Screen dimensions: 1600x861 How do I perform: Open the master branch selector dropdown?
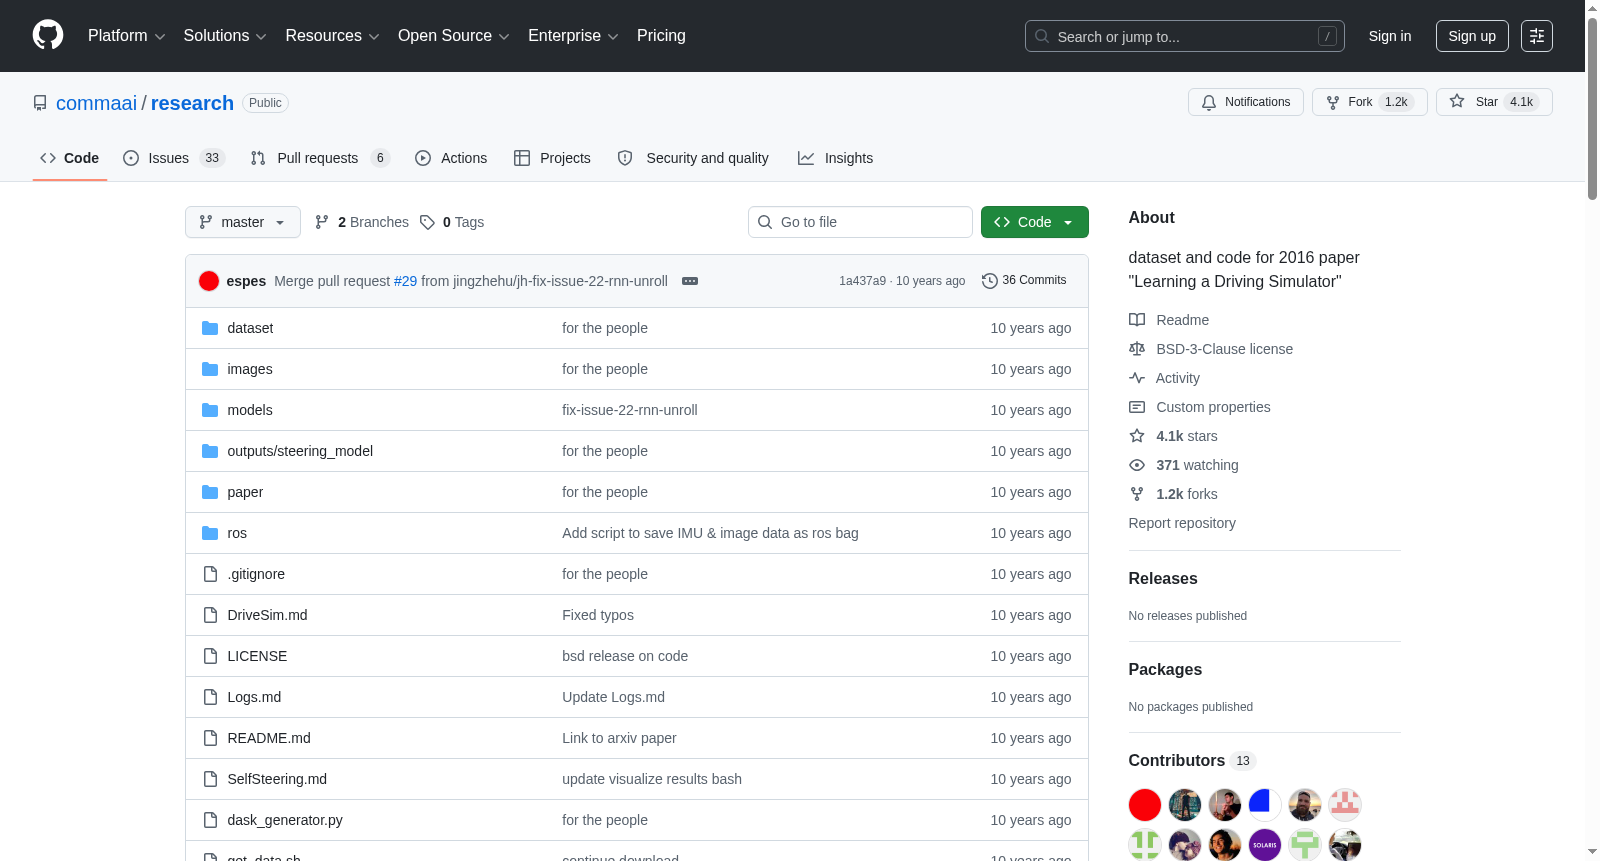coord(243,222)
